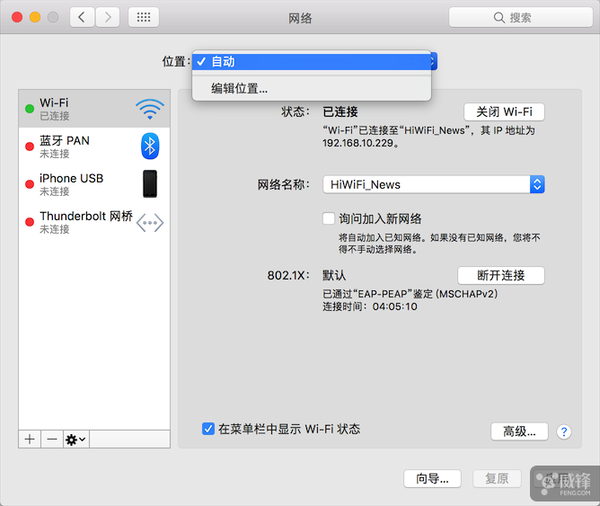
Task: Expand the 网络名称 HiWiFi_News dropdown
Action: tap(537, 184)
